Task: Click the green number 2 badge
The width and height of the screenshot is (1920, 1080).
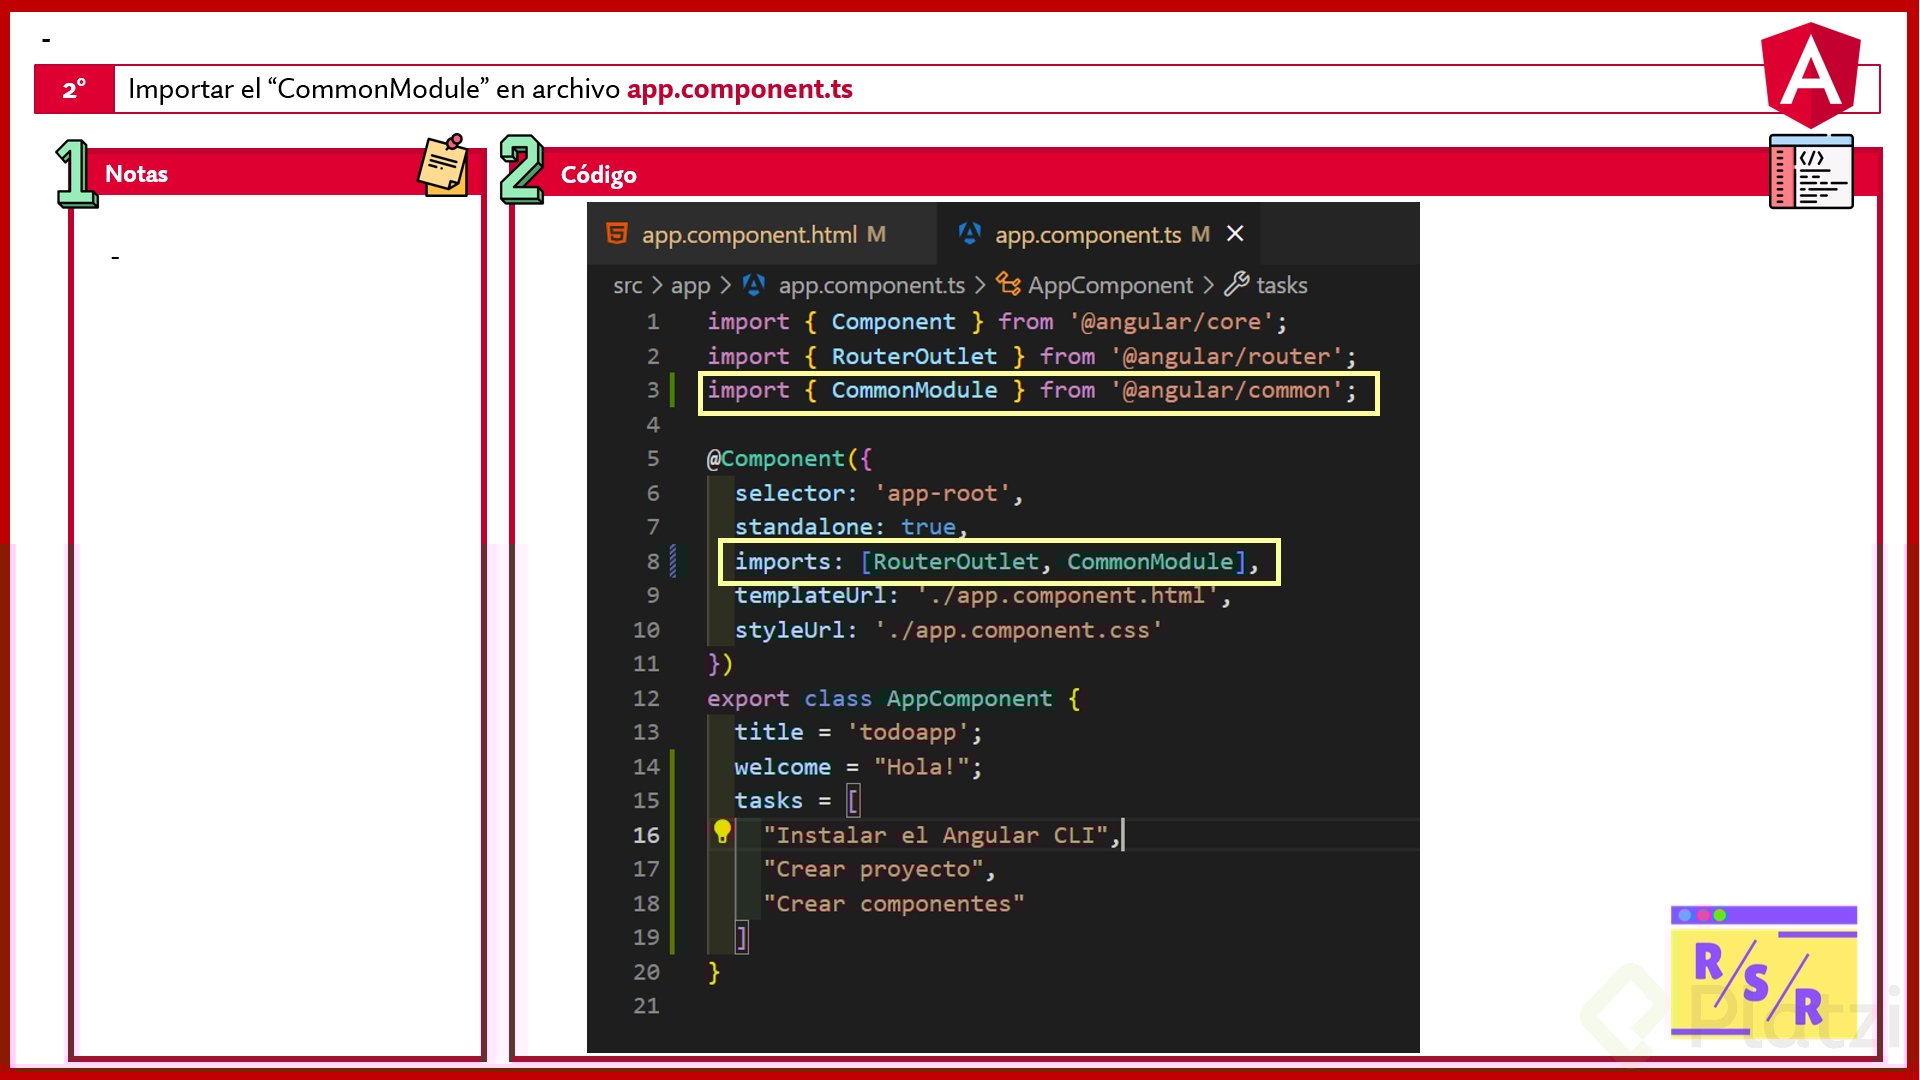Action: pos(521,170)
